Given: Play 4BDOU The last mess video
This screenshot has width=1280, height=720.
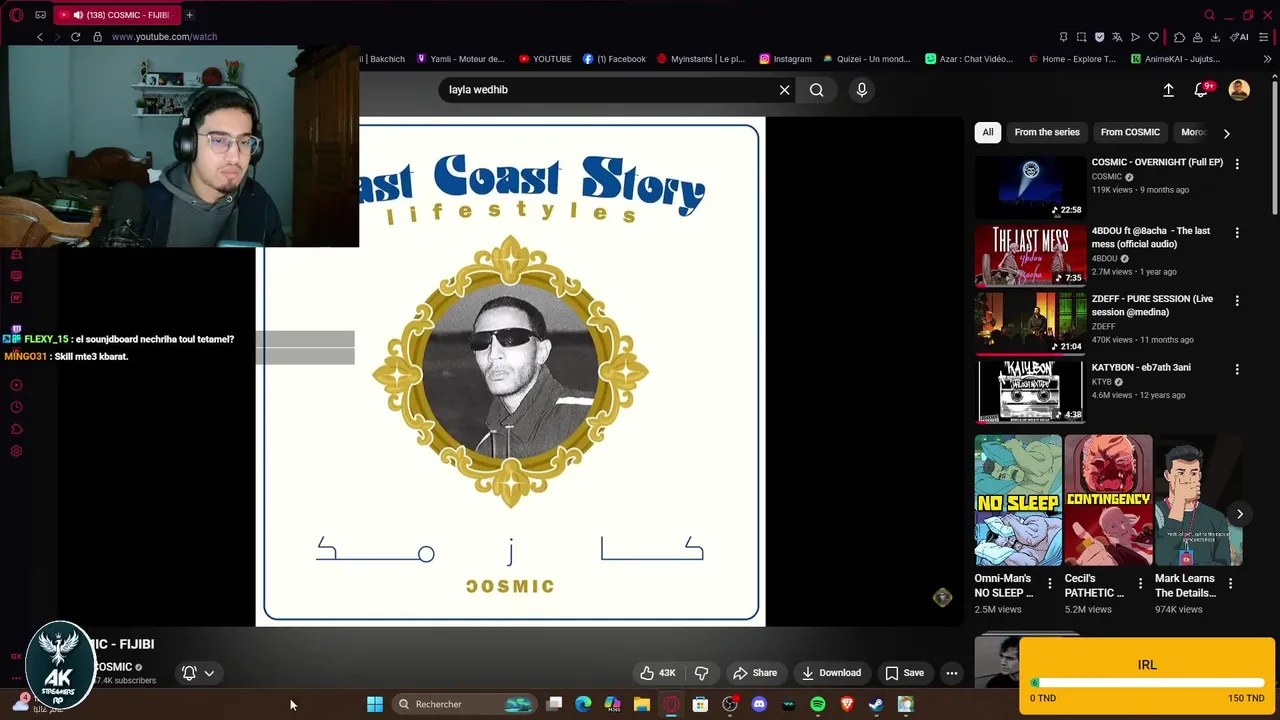Looking at the screenshot, I should pyautogui.click(x=1030, y=255).
